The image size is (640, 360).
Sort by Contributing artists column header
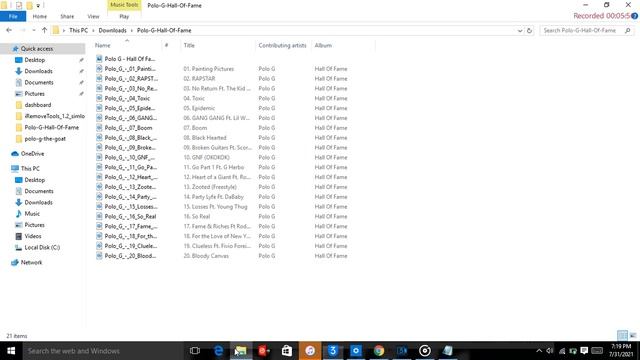pyautogui.click(x=282, y=45)
